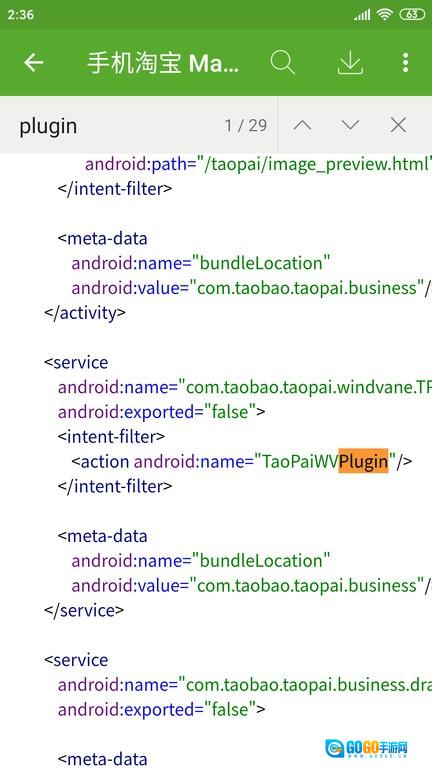Tap the <intent-filter> opening tag
This screenshot has width=432, height=768.
click(111, 436)
